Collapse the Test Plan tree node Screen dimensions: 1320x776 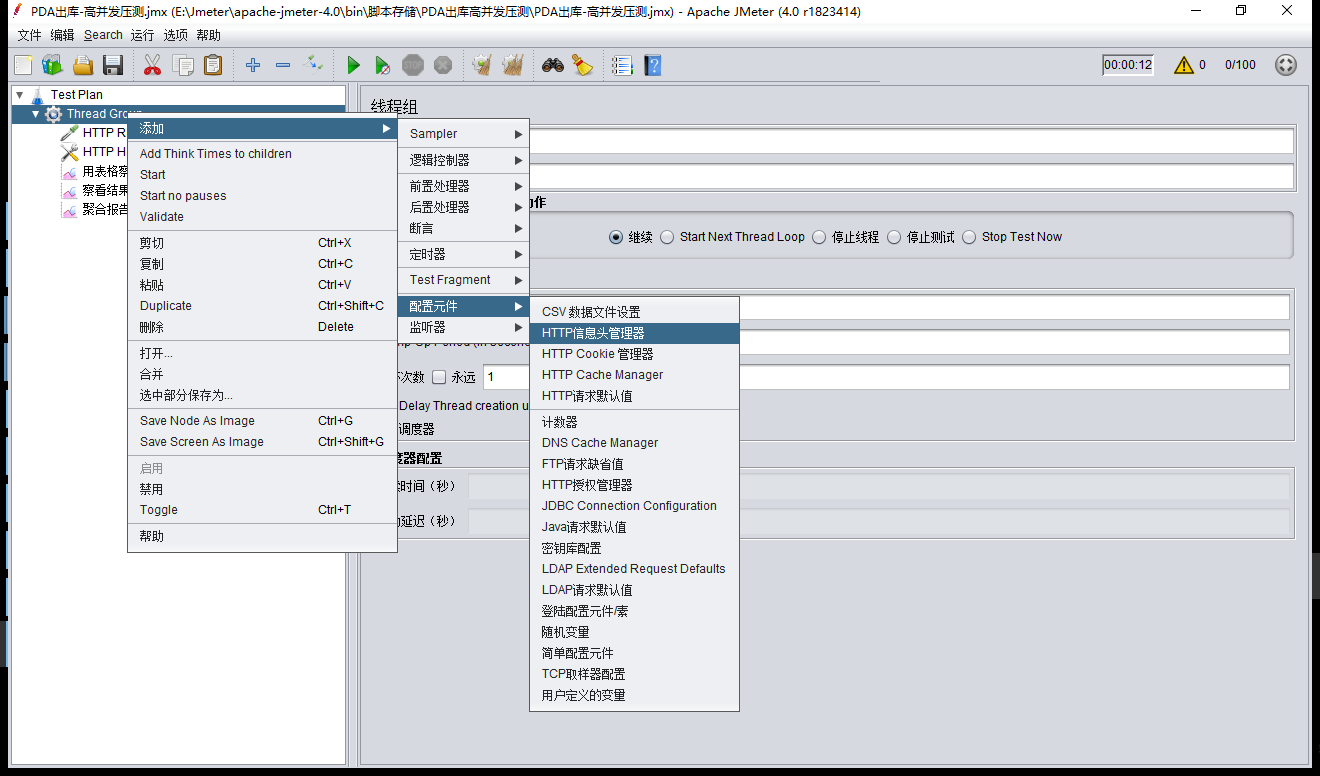(x=18, y=94)
